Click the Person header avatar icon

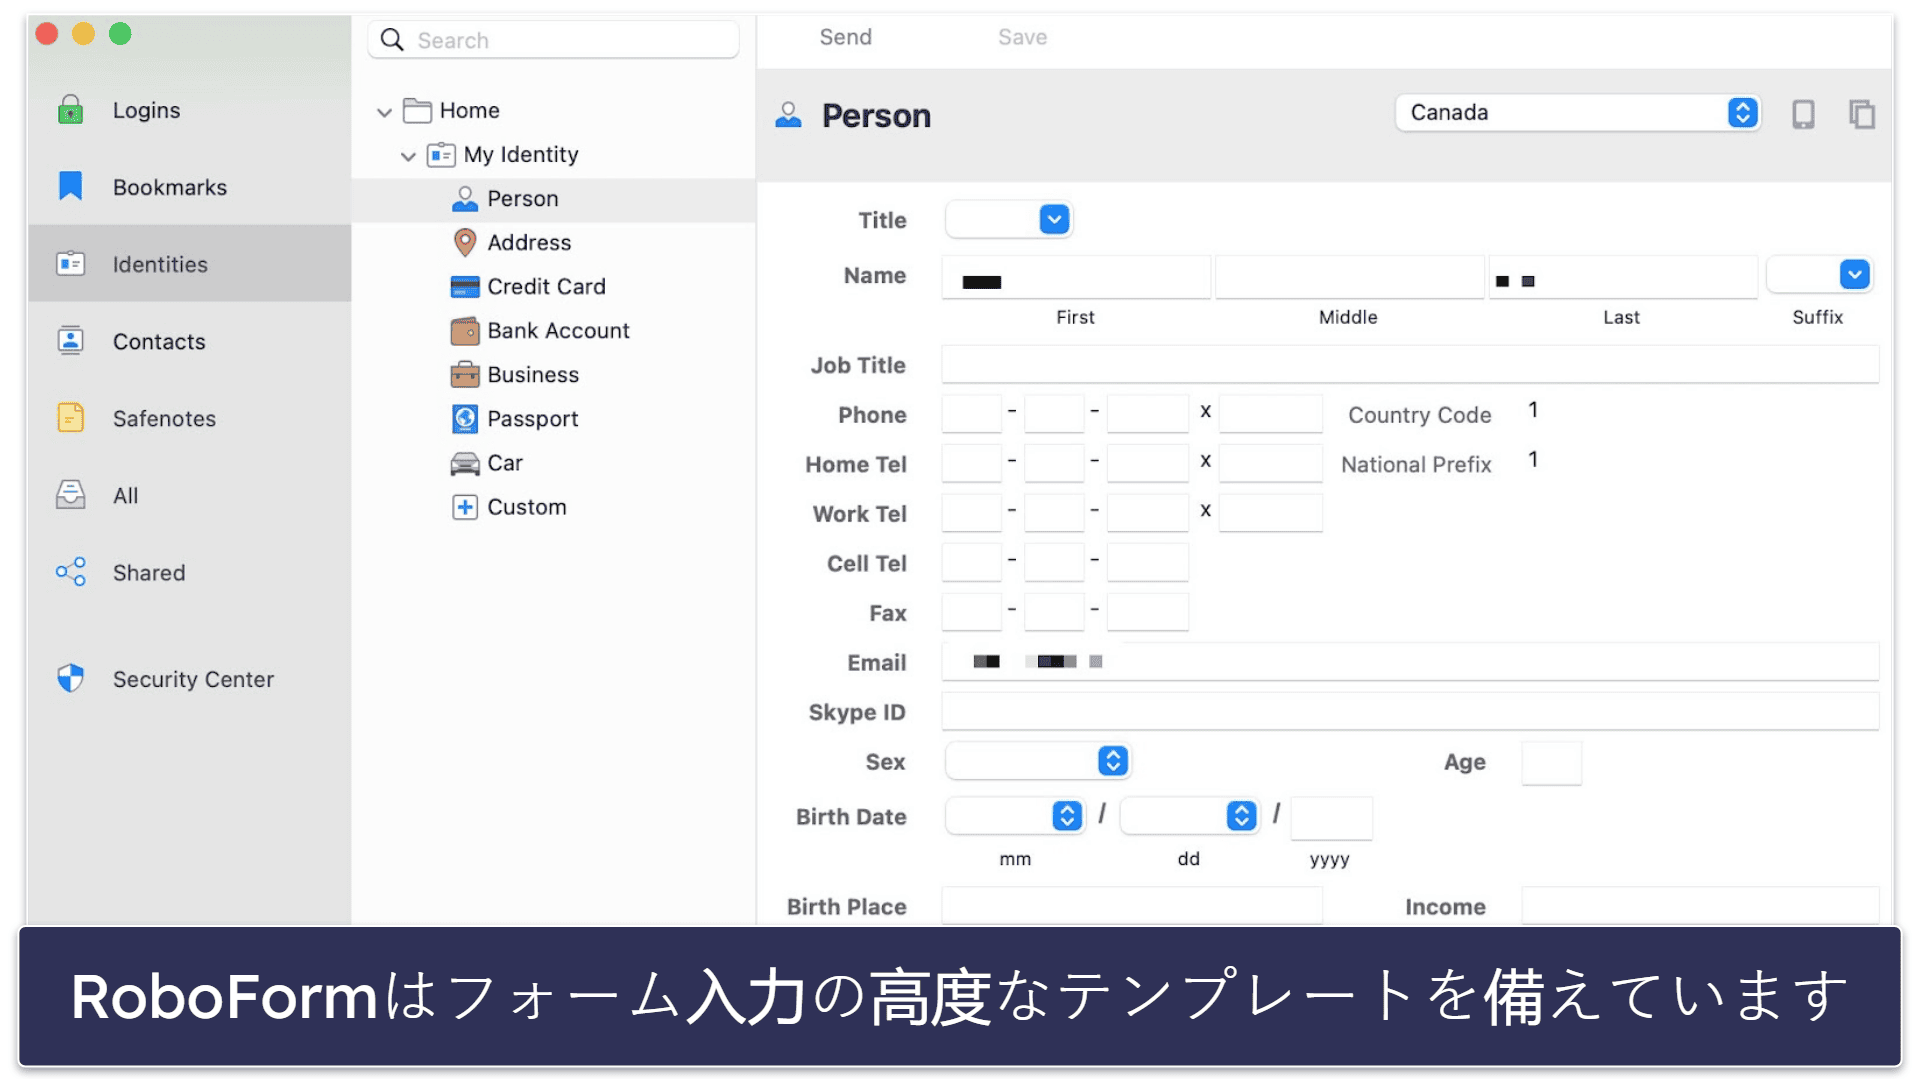788,115
